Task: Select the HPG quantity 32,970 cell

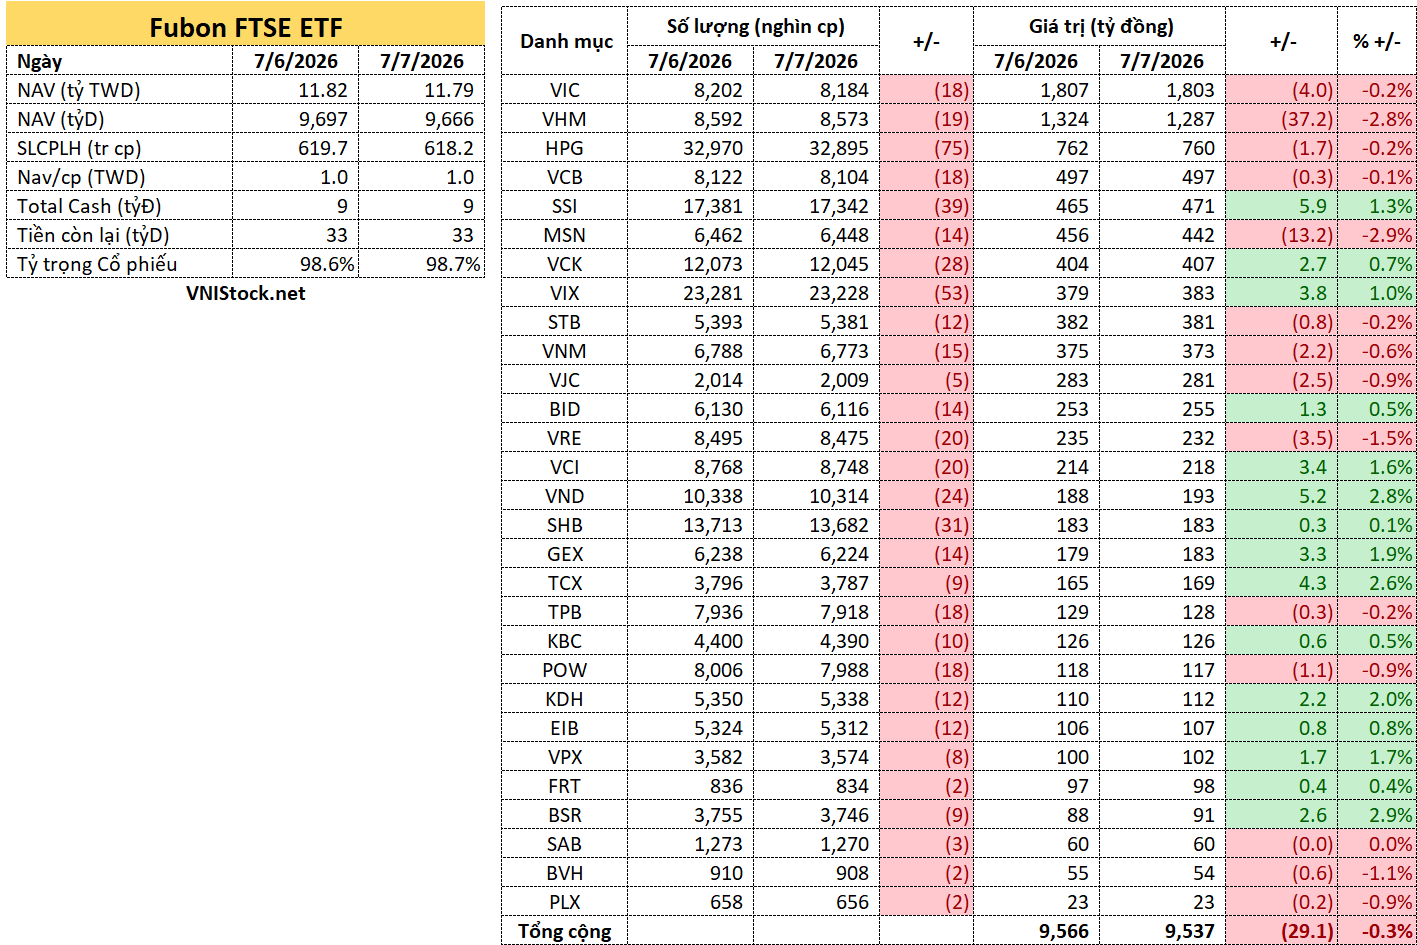Action: pyautogui.click(x=690, y=148)
